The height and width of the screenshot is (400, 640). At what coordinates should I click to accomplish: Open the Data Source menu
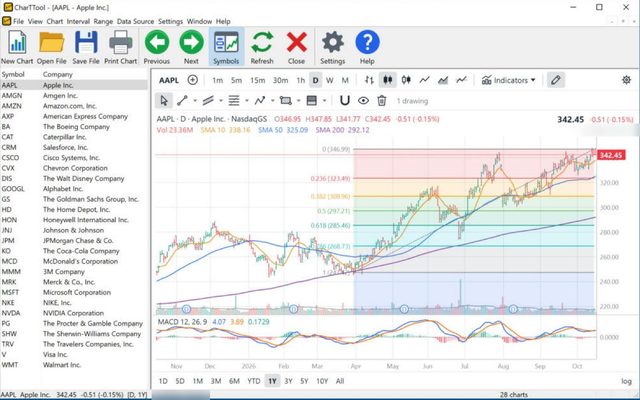136,21
